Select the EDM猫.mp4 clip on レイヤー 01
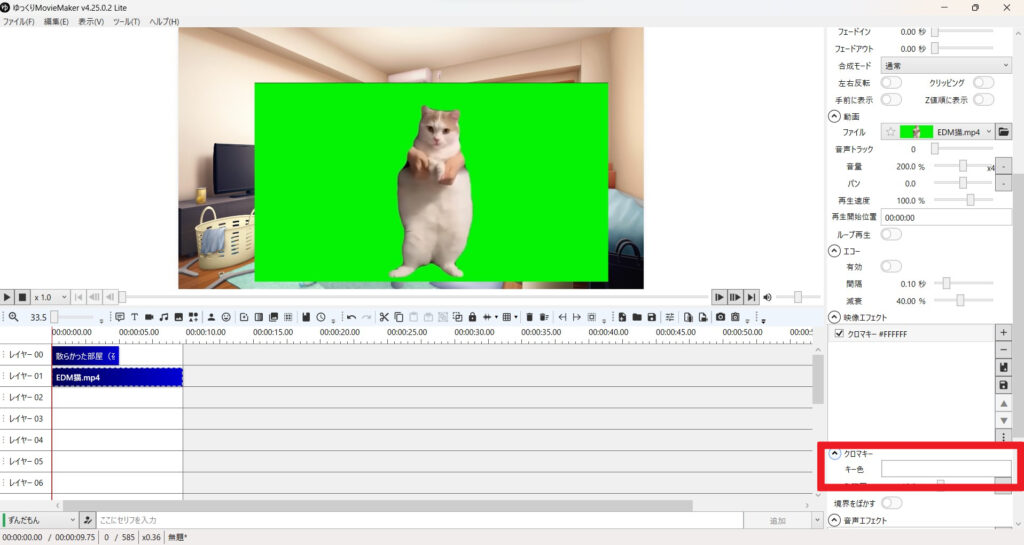 [117, 377]
